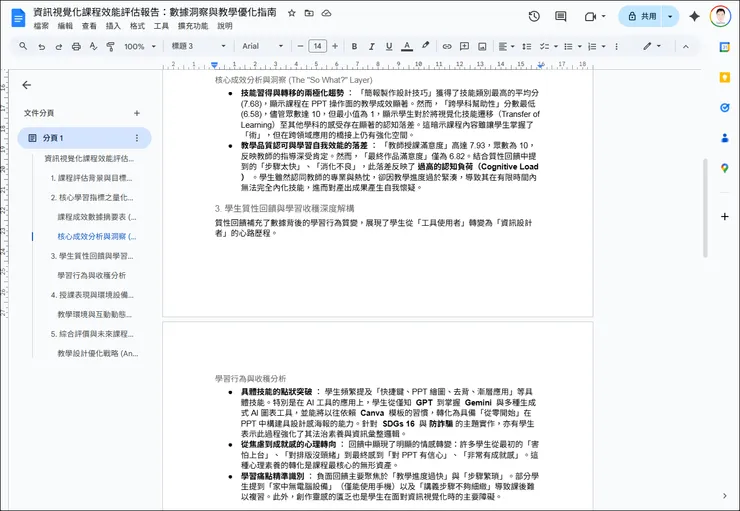Viewport: 740px width, 511px height.
Task: Open the 檔案 menu
Action: (41, 26)
